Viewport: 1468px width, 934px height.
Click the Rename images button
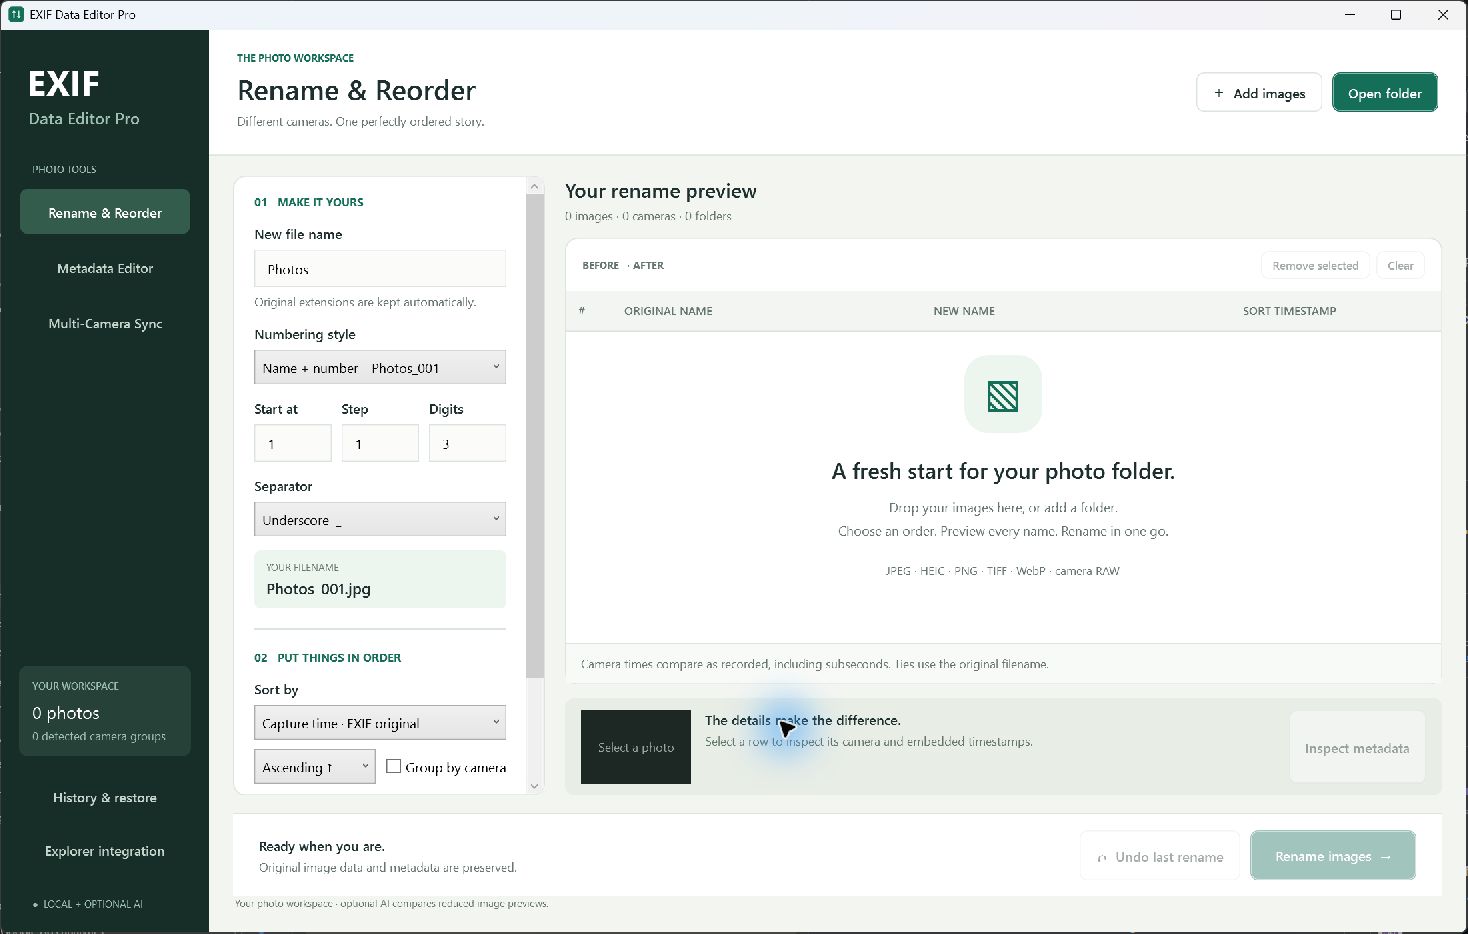pyautogui.click(x=1333, y=856)
